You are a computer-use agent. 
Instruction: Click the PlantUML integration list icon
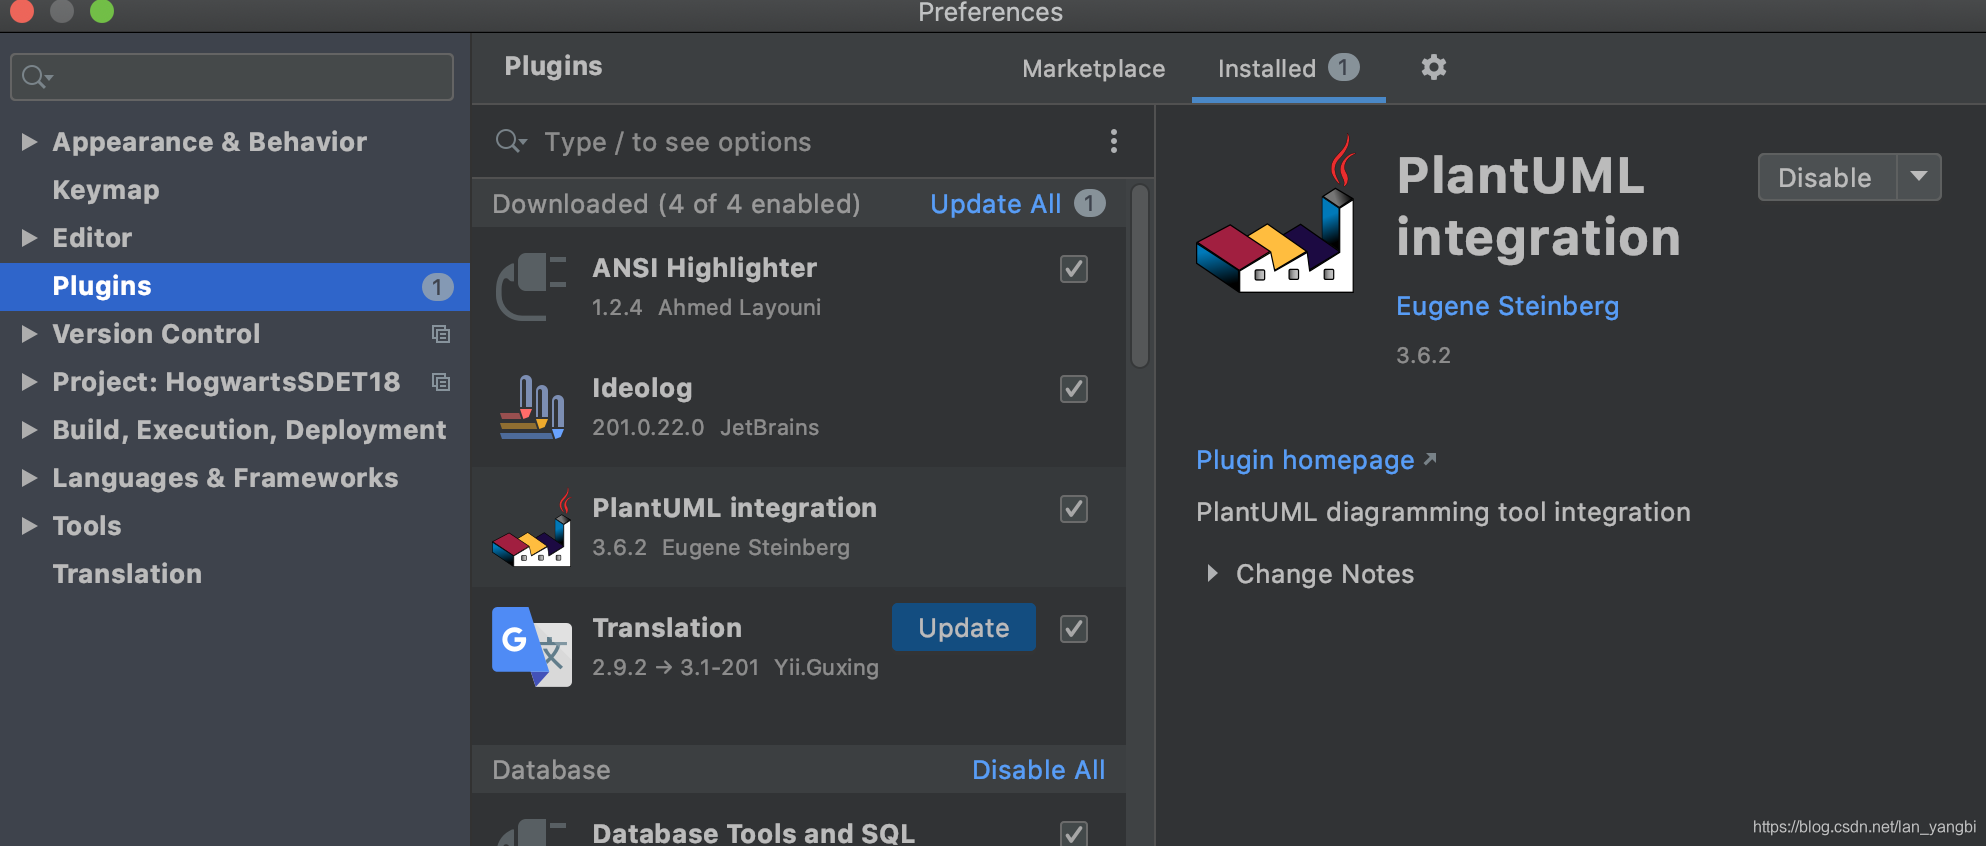click(x=532, y=527)
